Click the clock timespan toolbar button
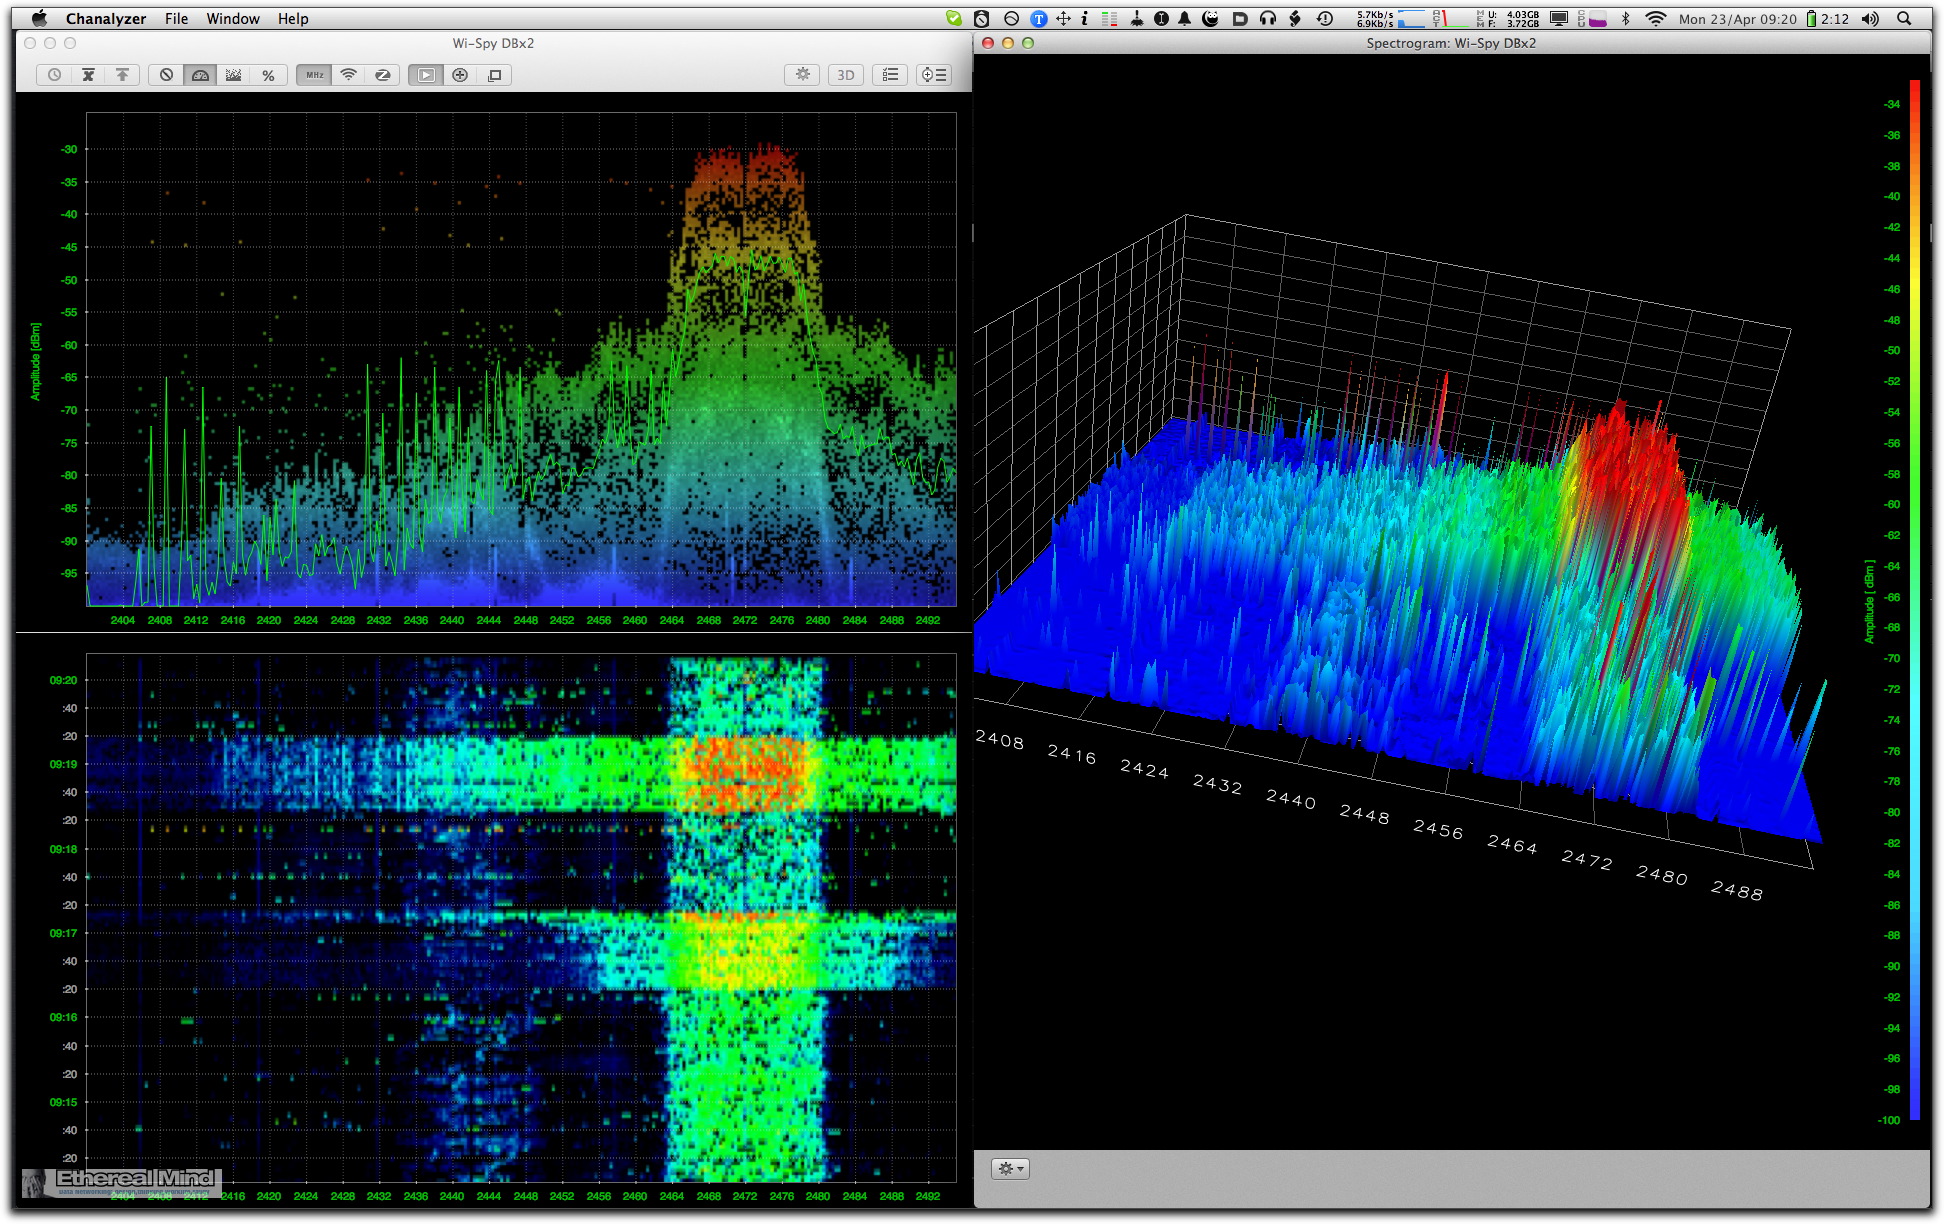1944x1224 pixels. pyautogui.click(x=54, y=75)
